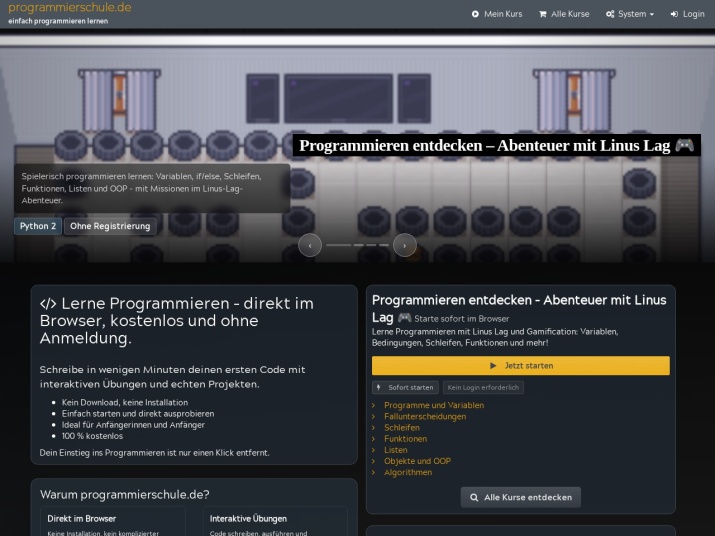
Task: Click chevron beside Listen
Action: coord(373,450)
